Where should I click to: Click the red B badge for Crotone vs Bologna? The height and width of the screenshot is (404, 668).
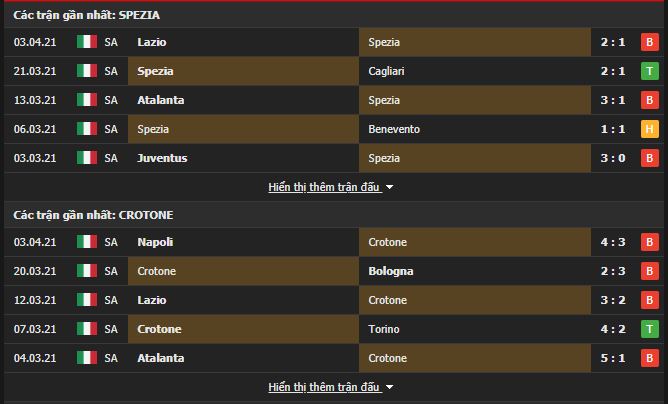[x=649, y=271]
